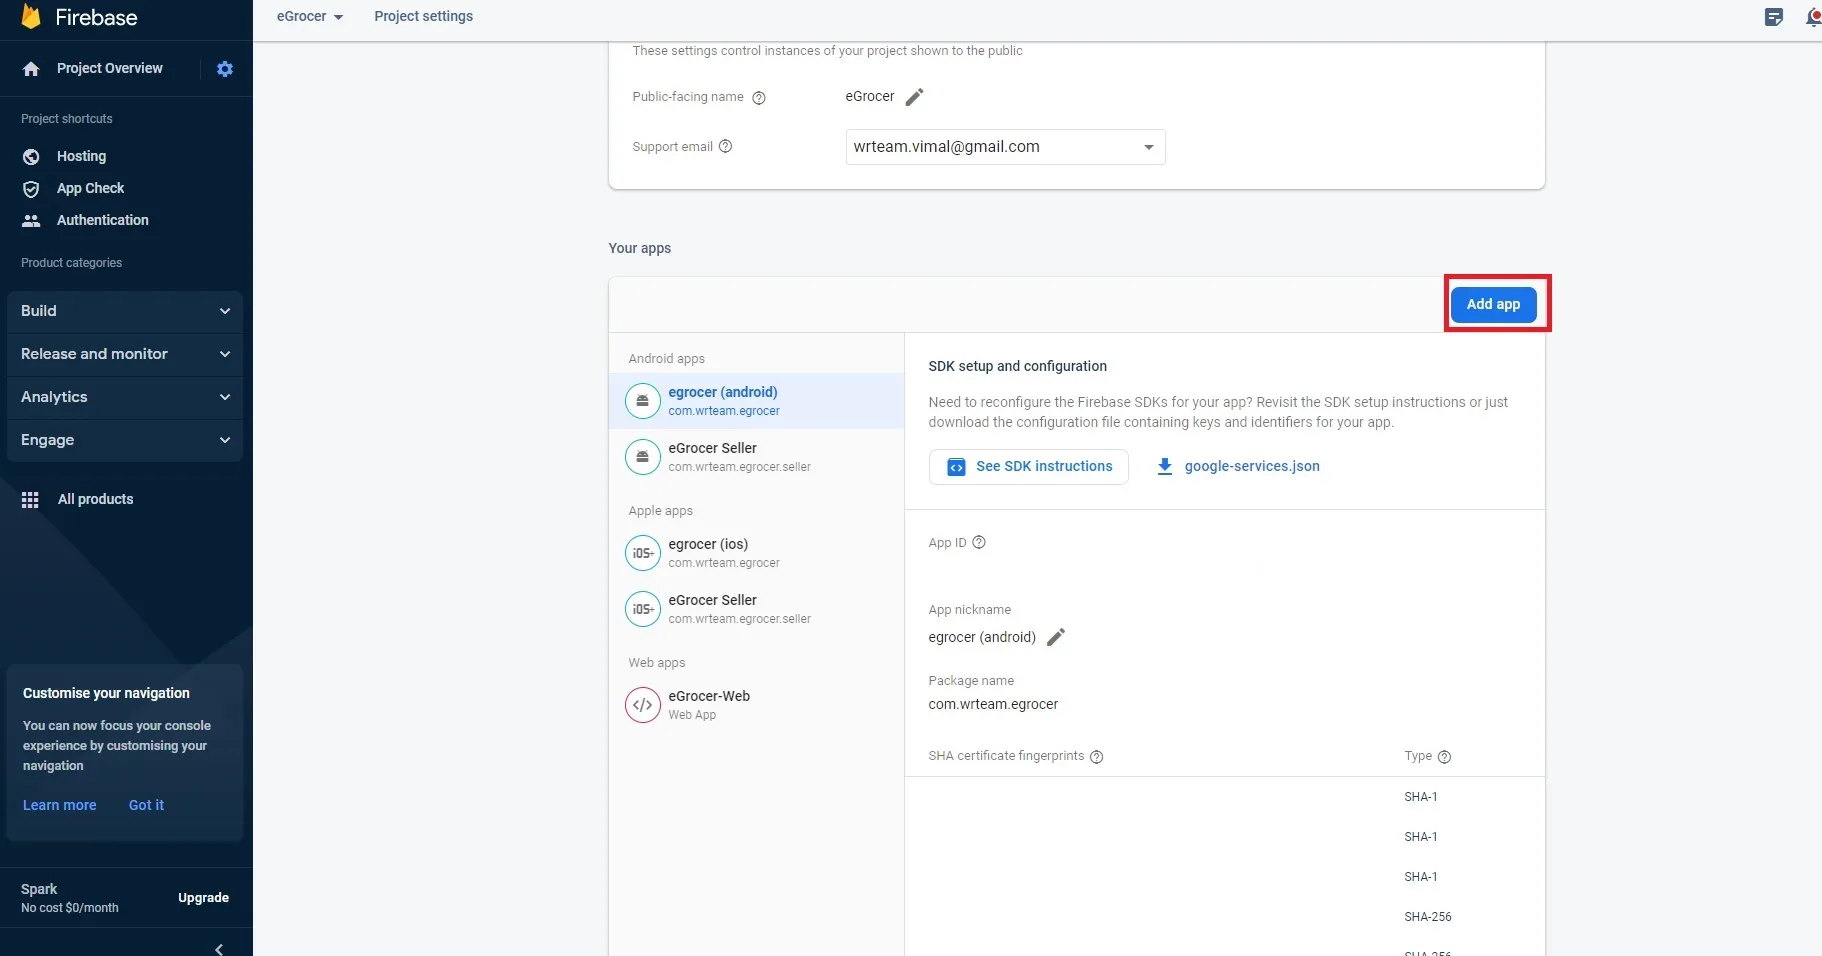Open the release notes icon in header

(x=1774, y=17)
